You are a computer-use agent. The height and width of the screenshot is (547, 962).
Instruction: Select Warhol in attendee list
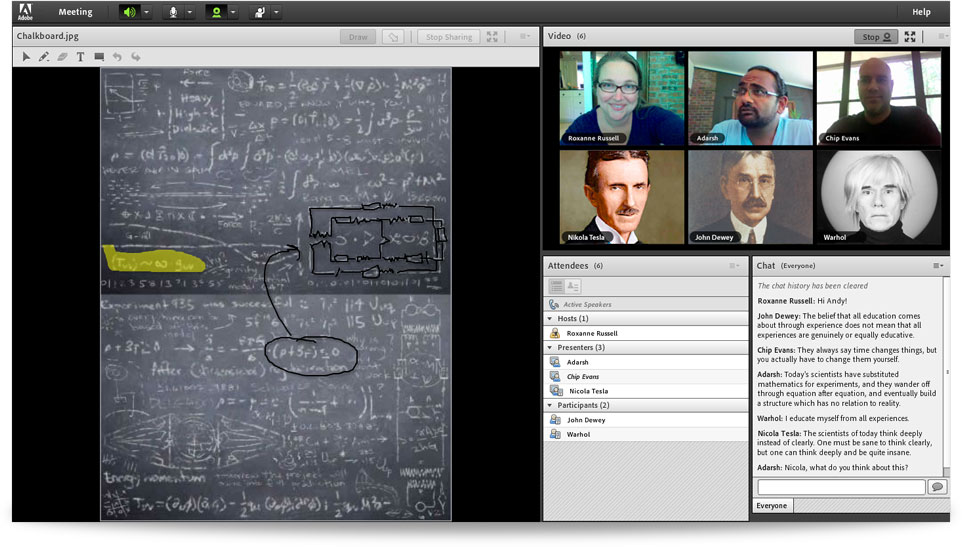(x=645, y=434)
